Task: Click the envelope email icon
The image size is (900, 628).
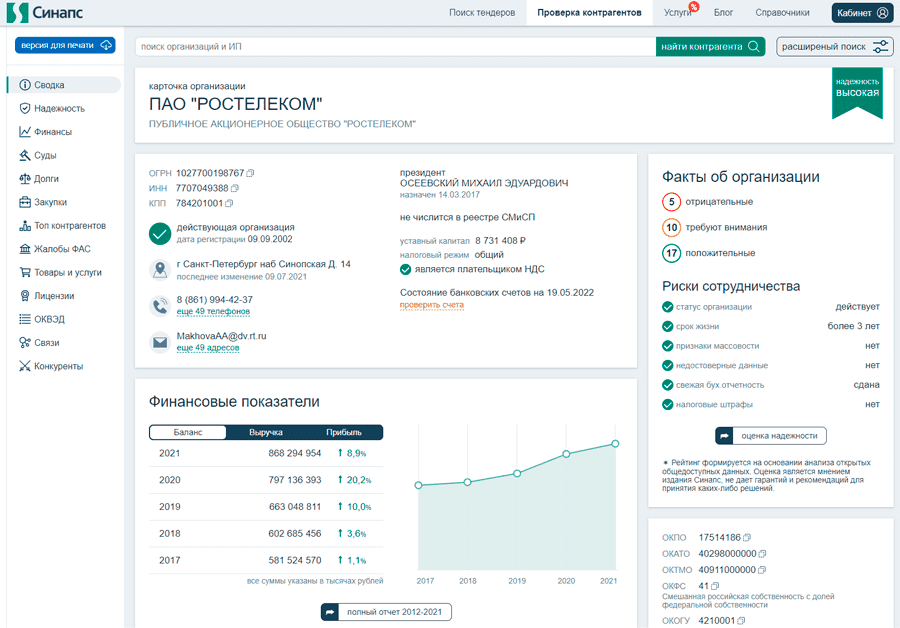Action: [x=160, y=342]
